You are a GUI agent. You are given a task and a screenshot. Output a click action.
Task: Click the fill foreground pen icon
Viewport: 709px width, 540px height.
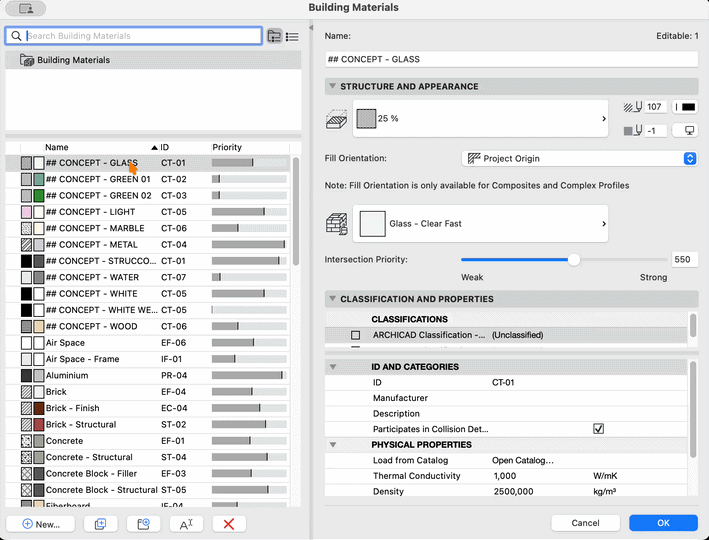(633, 107)
